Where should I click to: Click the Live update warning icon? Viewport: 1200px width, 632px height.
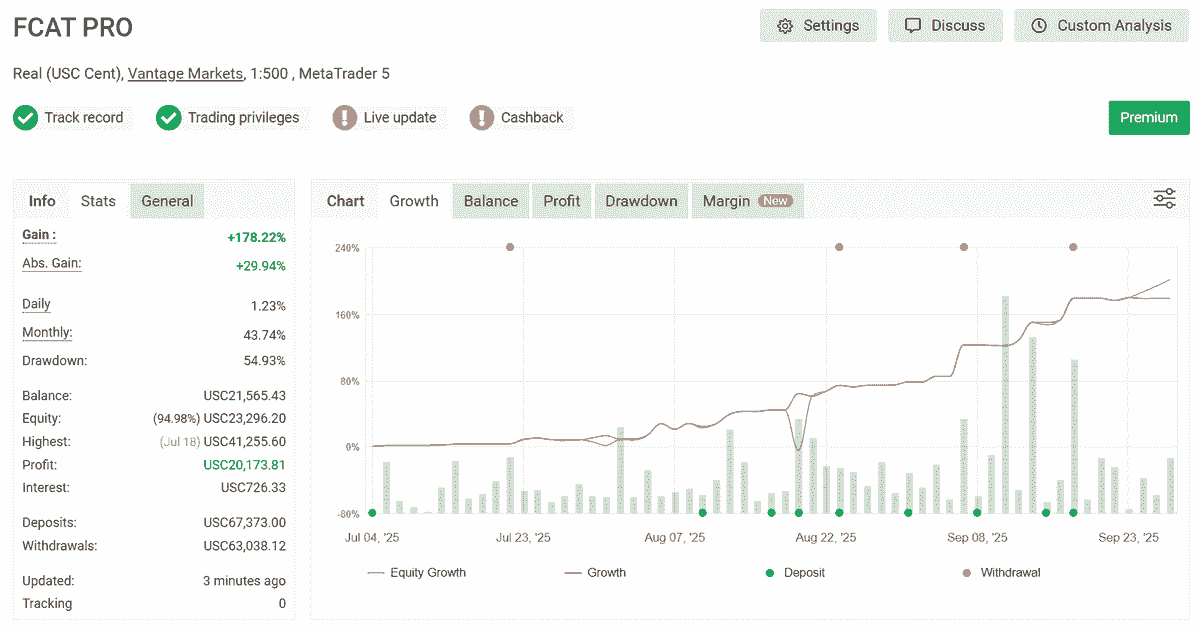345,118
